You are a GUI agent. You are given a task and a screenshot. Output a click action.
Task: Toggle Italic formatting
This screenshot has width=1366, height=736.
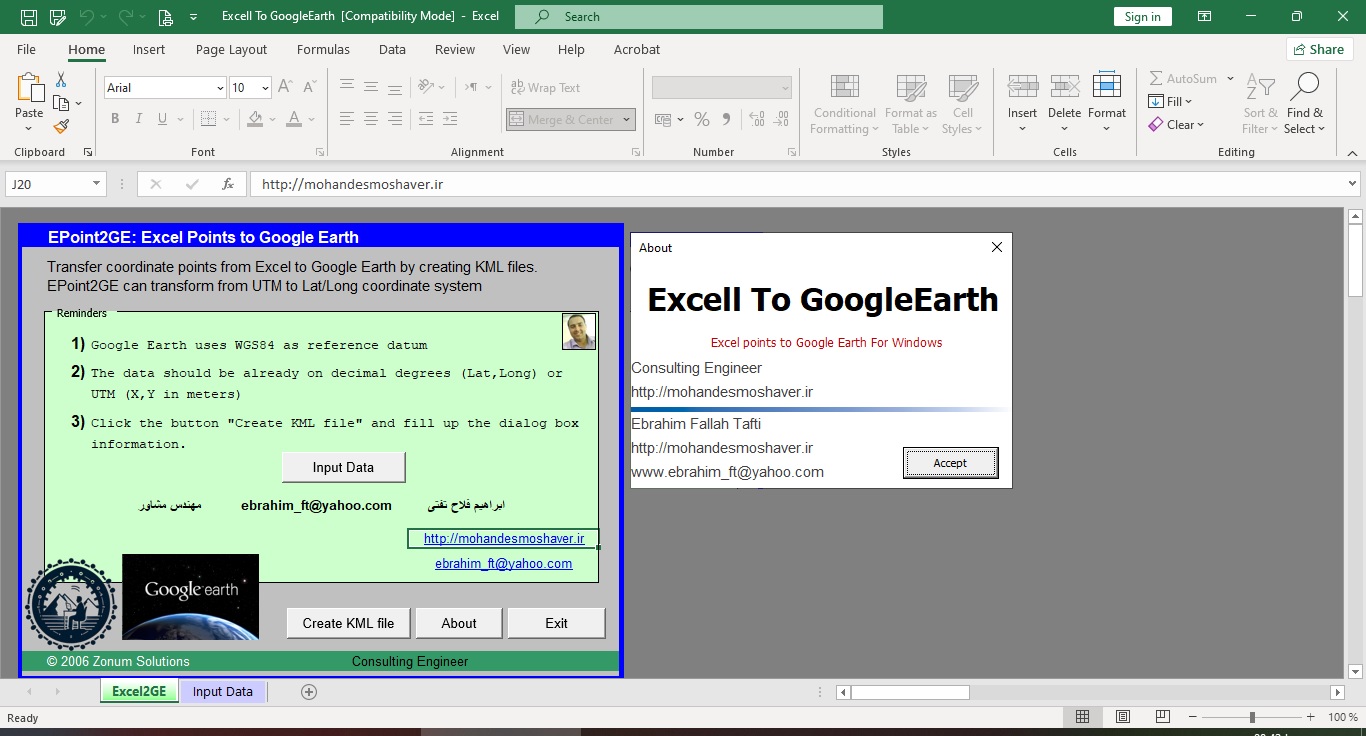point(139,119)
